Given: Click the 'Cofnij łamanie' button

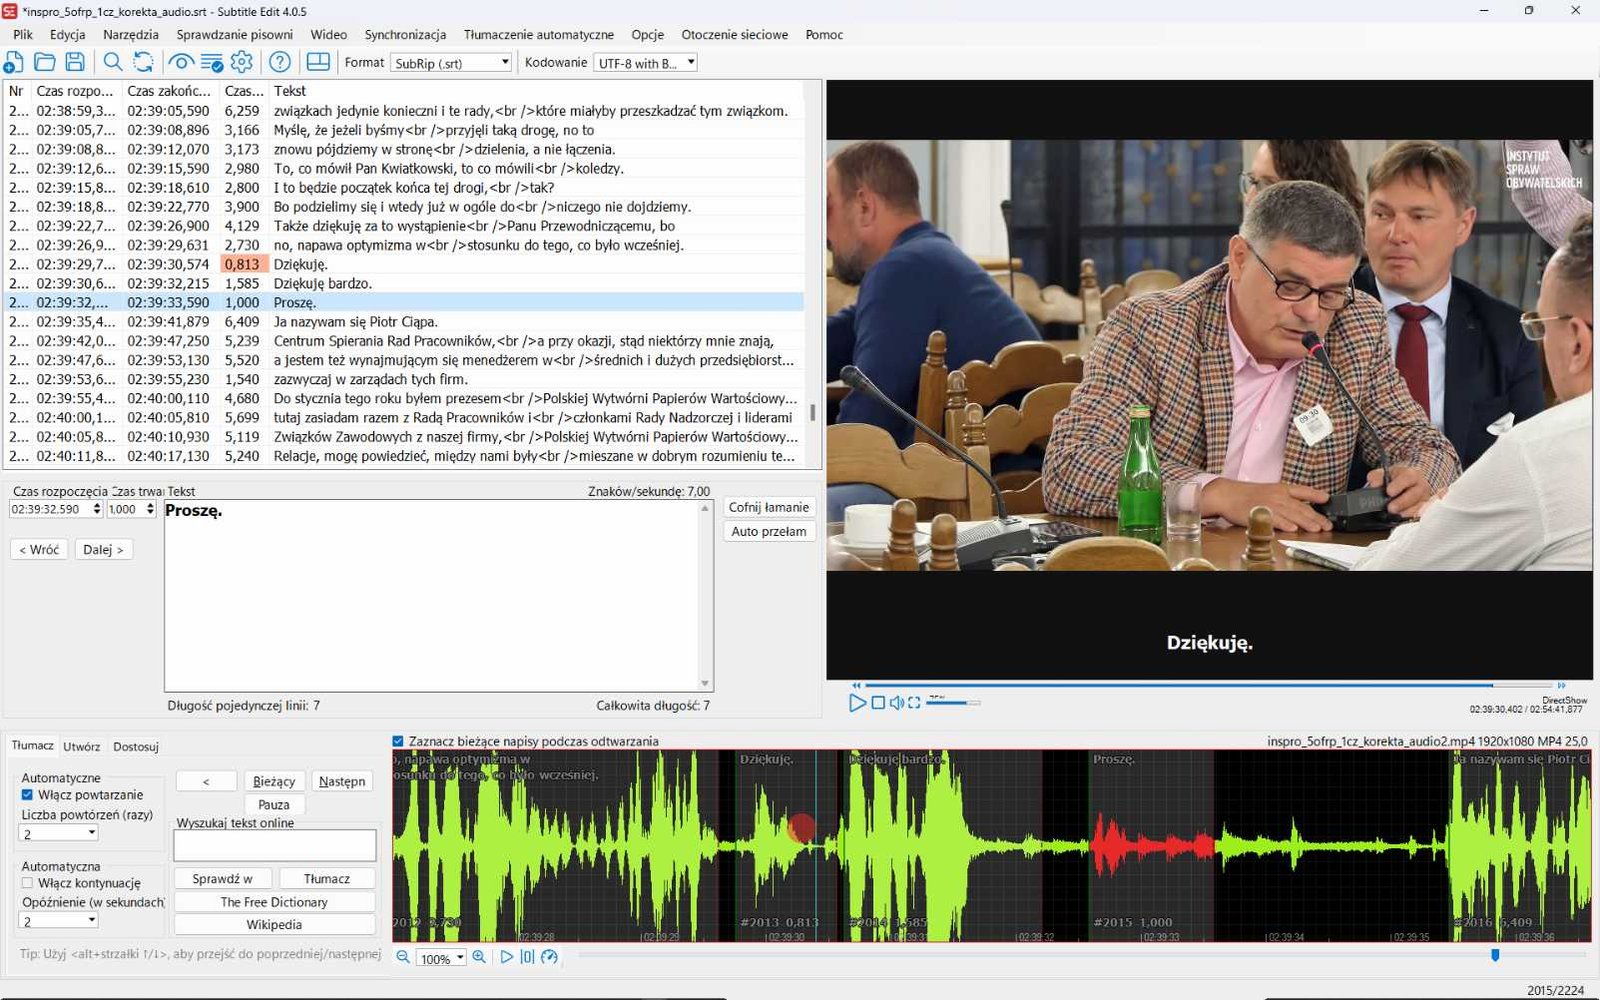Looking at the screenshot, I should pyautogui.click(x=769, y=507).
